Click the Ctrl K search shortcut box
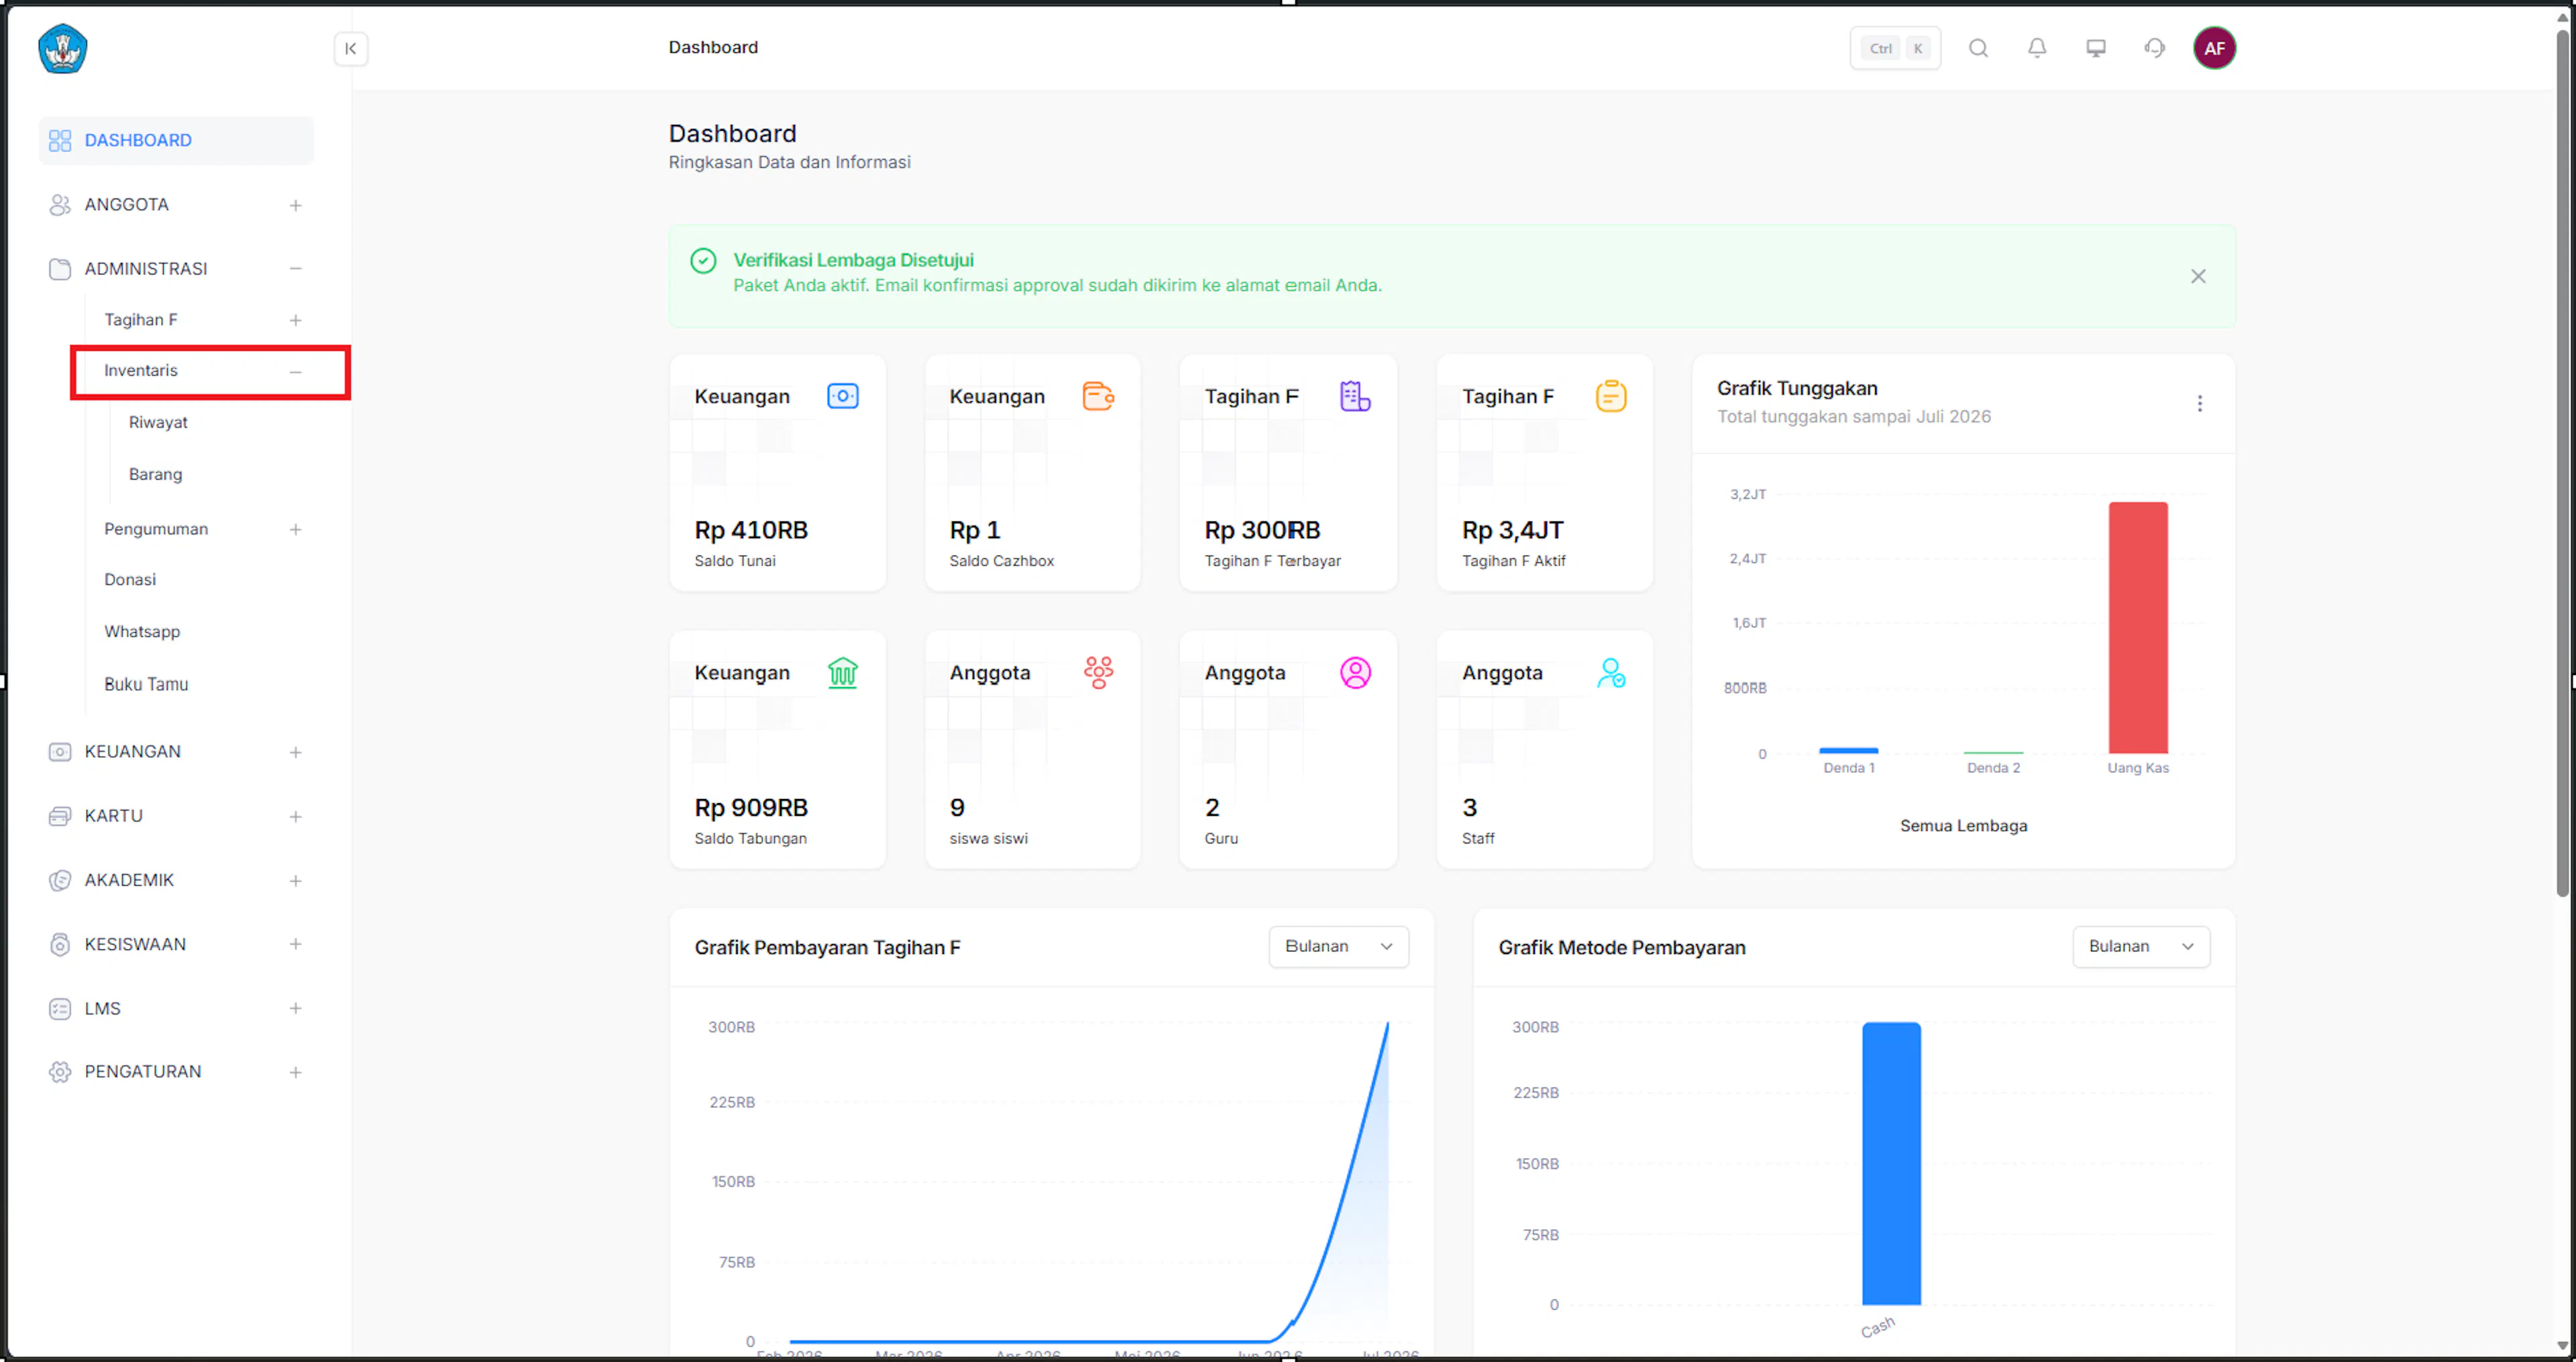The height and width of the screenshot is (1362, 2576). click(x=1895, y=48)
